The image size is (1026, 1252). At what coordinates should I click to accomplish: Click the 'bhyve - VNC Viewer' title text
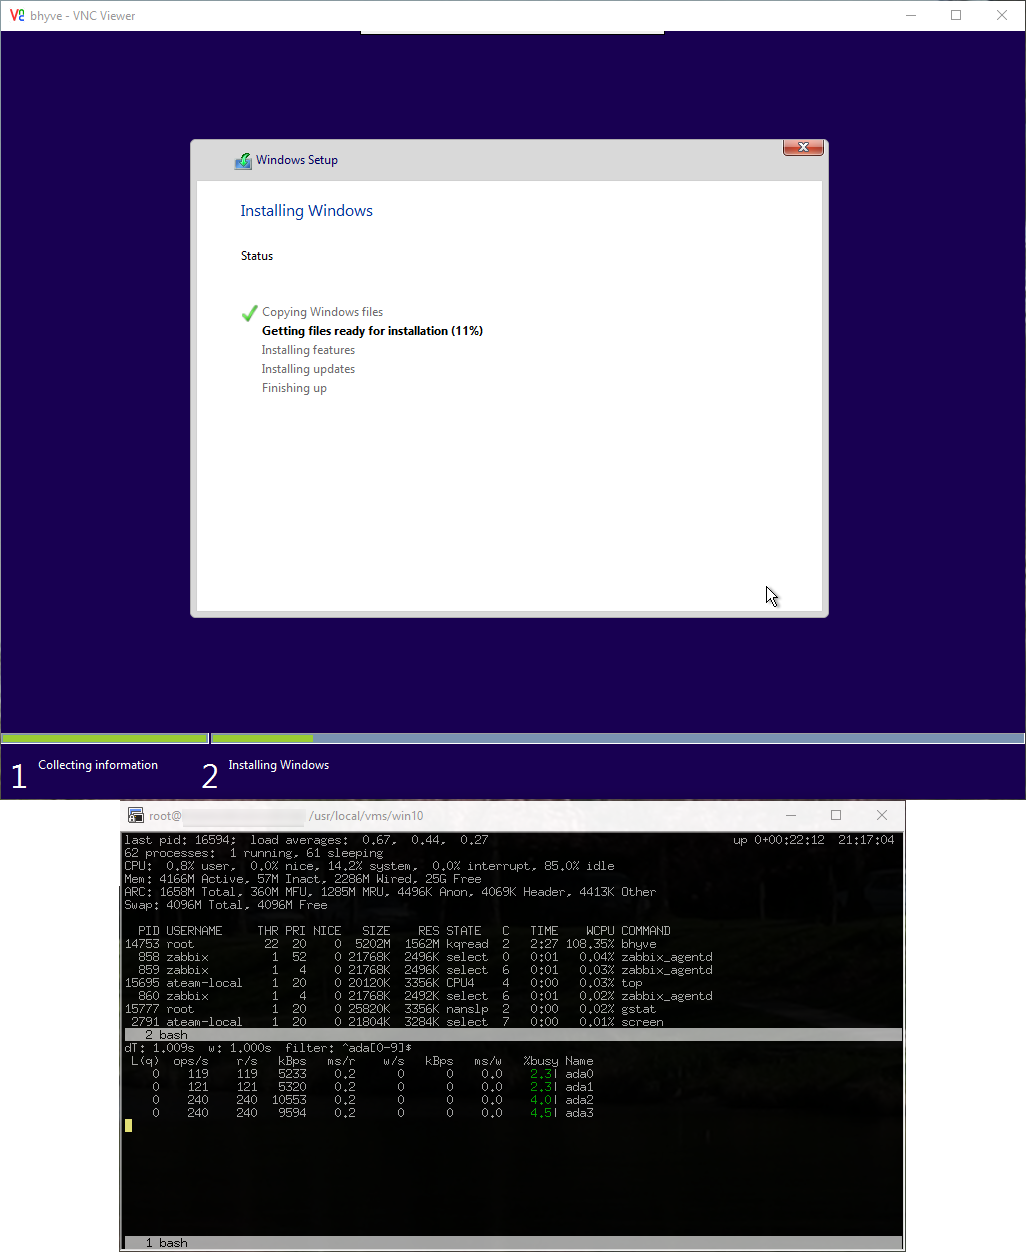pyautogui.click(x=83, y=16)
